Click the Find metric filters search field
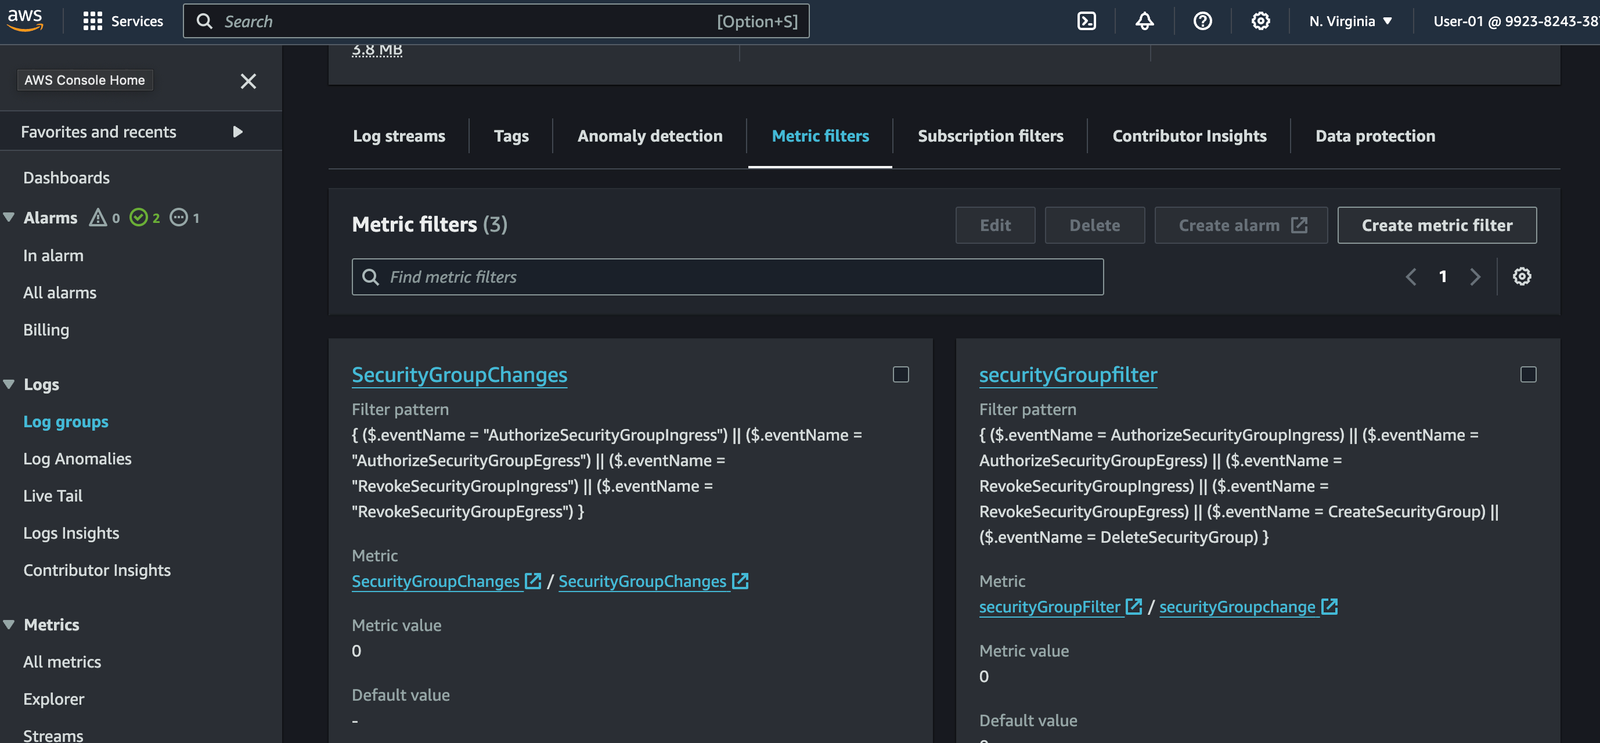The width and height of the screenshot is (1600, 743). click(727, 277)
